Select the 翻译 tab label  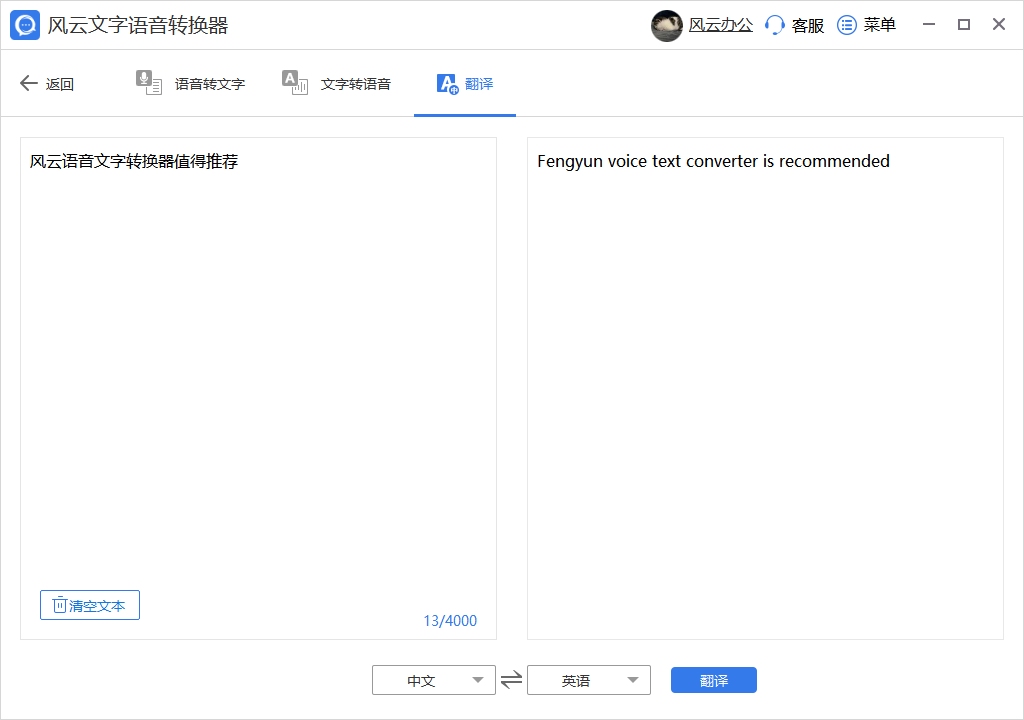click(x=479, y=84)
